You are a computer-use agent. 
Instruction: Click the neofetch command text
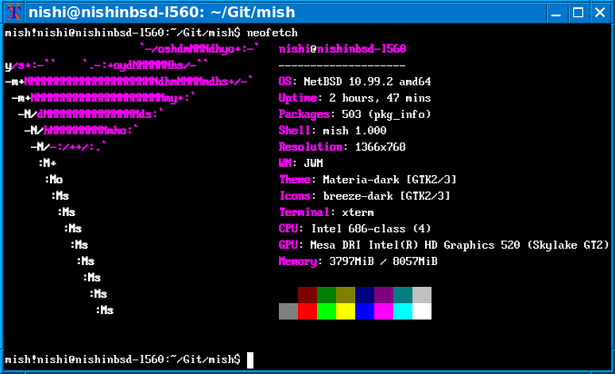(272, 33)
